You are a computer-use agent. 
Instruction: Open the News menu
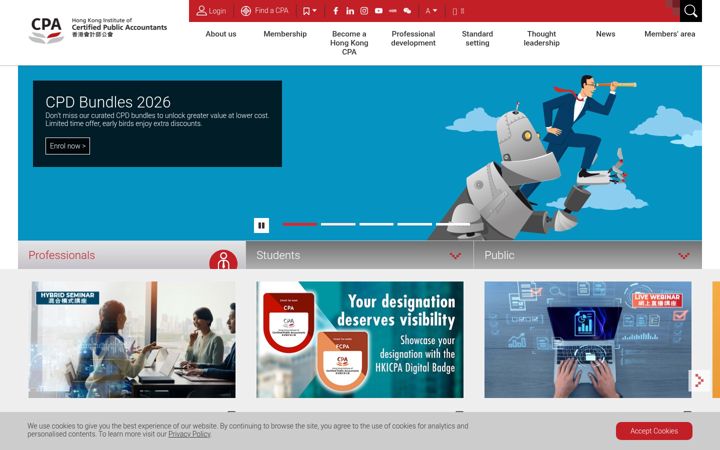click(x=606, y=34)
